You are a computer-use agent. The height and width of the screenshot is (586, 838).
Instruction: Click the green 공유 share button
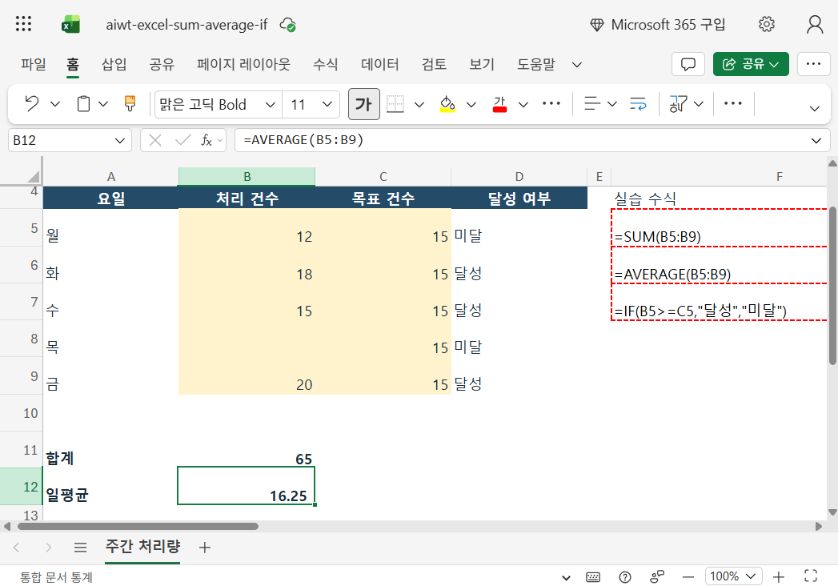tap(750, 64)
